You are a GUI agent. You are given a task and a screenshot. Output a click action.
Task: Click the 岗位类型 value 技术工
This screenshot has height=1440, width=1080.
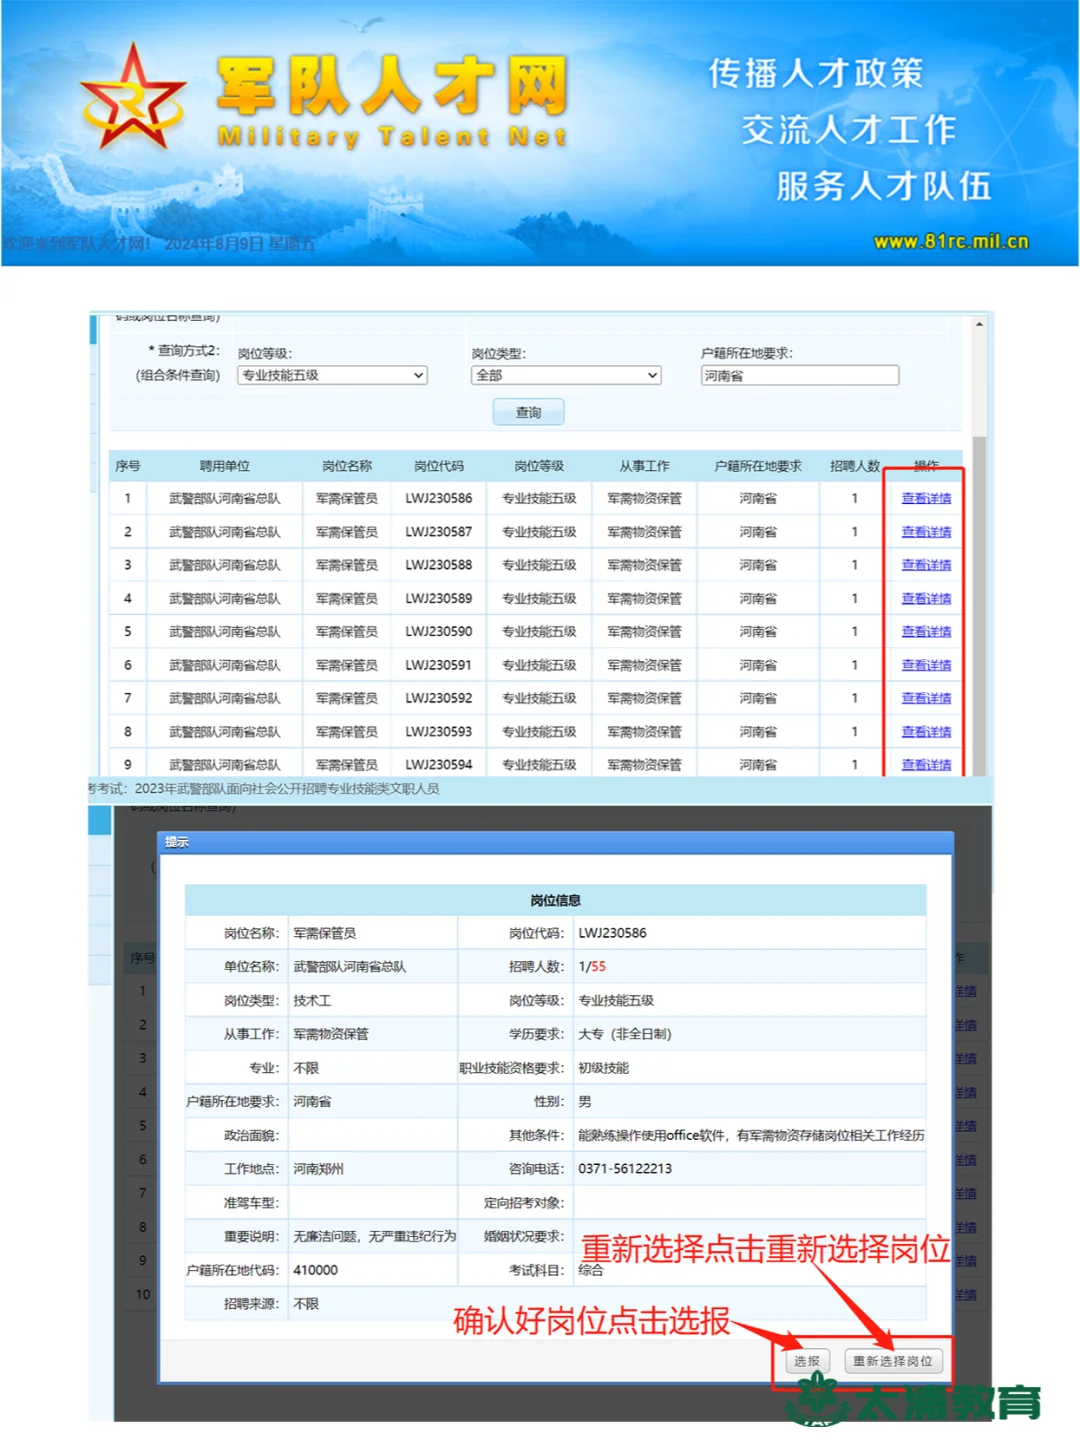point(312,1001)
